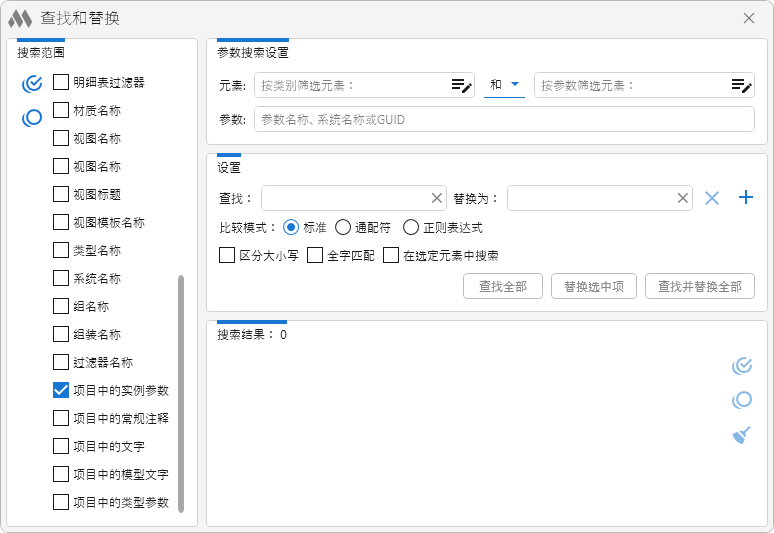Select 正则表达式 comparison mode
The width and height of the screenshot is (774, 533).
pos(411,227)
